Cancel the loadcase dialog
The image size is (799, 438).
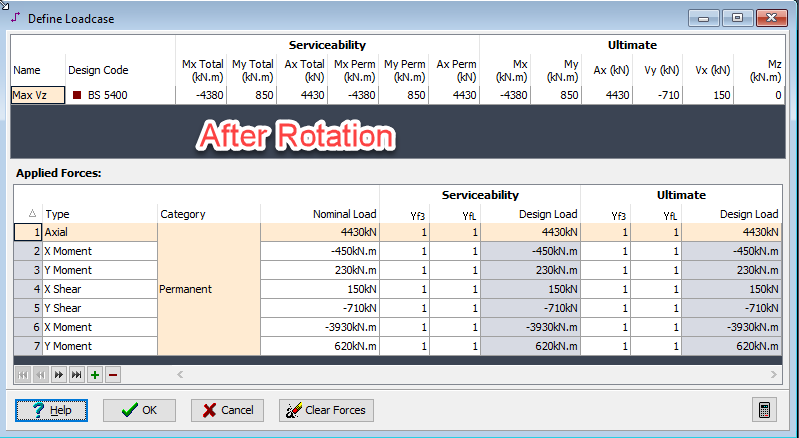pyautogui.click(x=227, y=410)
